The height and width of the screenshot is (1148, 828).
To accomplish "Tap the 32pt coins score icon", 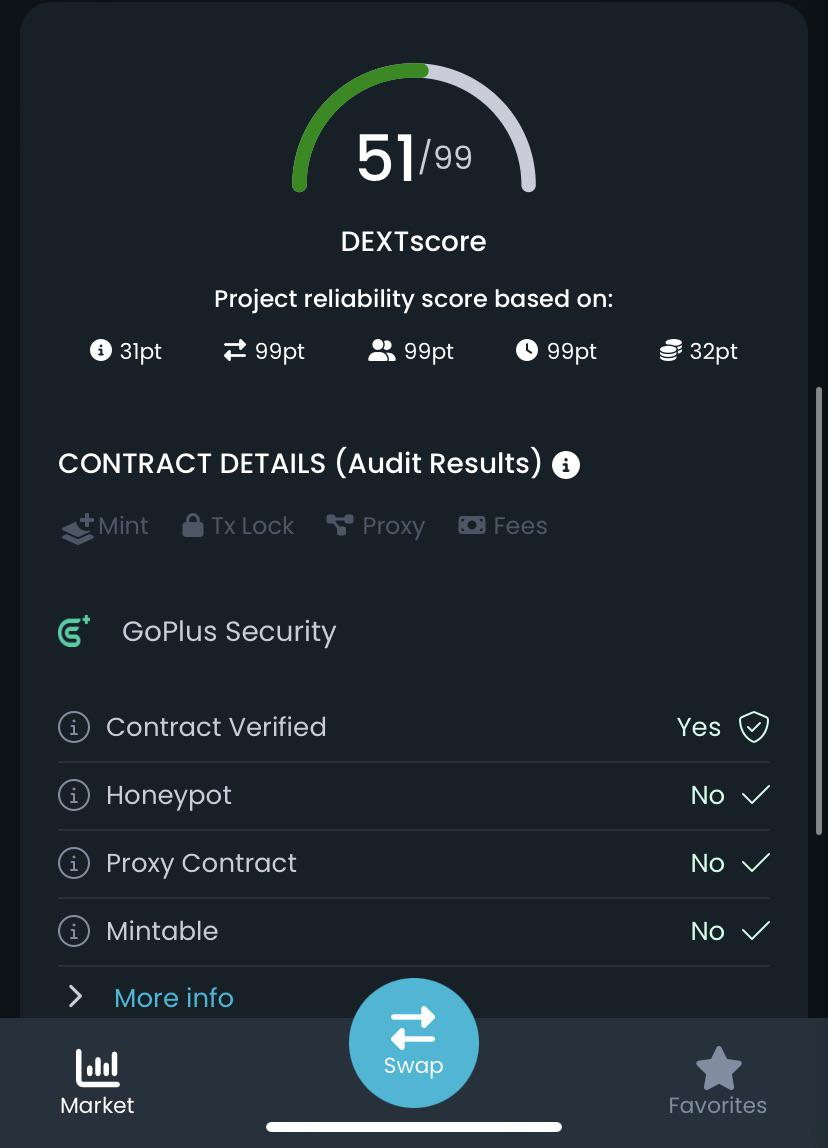I will point(670,351).
